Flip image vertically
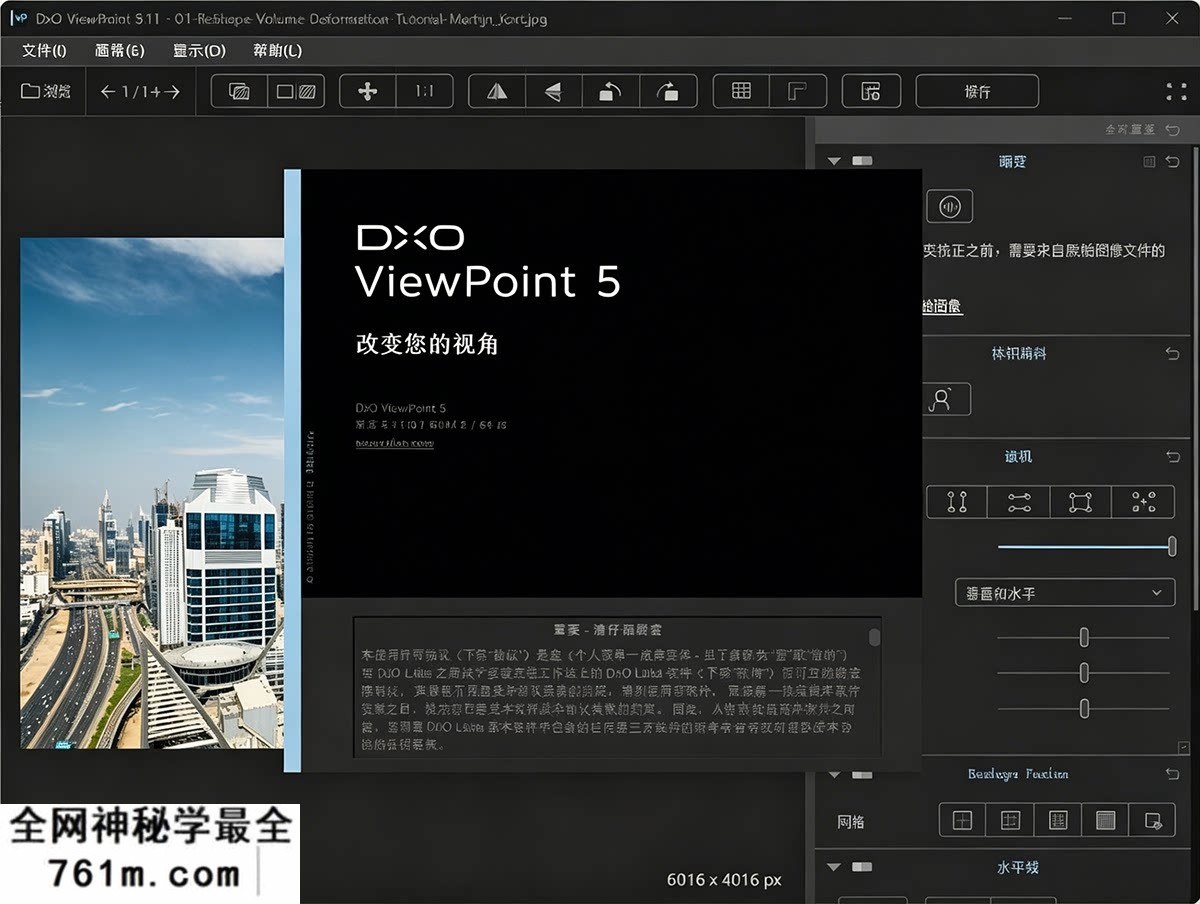 (x=553, y=91)
